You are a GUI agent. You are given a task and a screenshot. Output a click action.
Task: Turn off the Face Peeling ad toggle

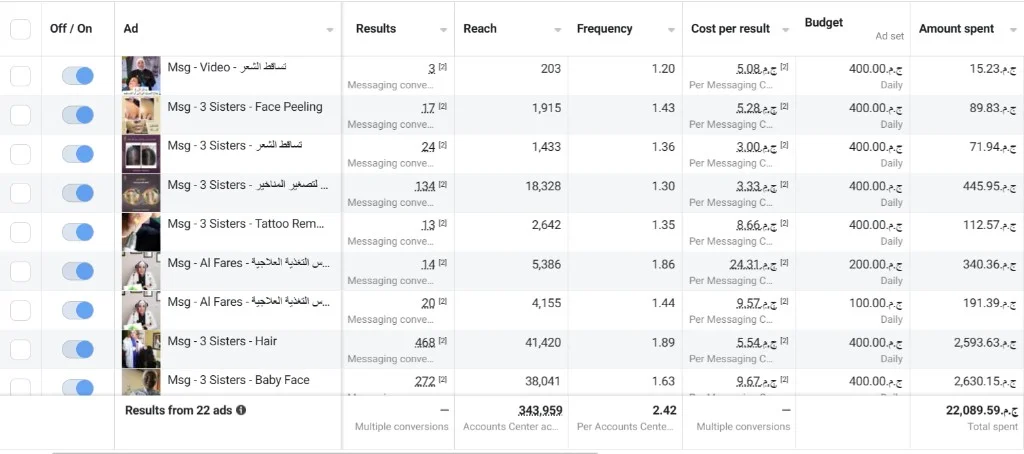[78, 115]
